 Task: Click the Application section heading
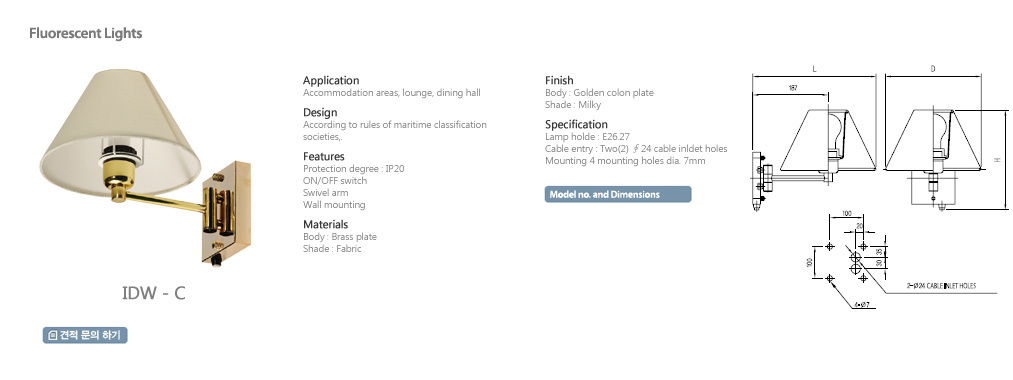[x=331, y=81]
